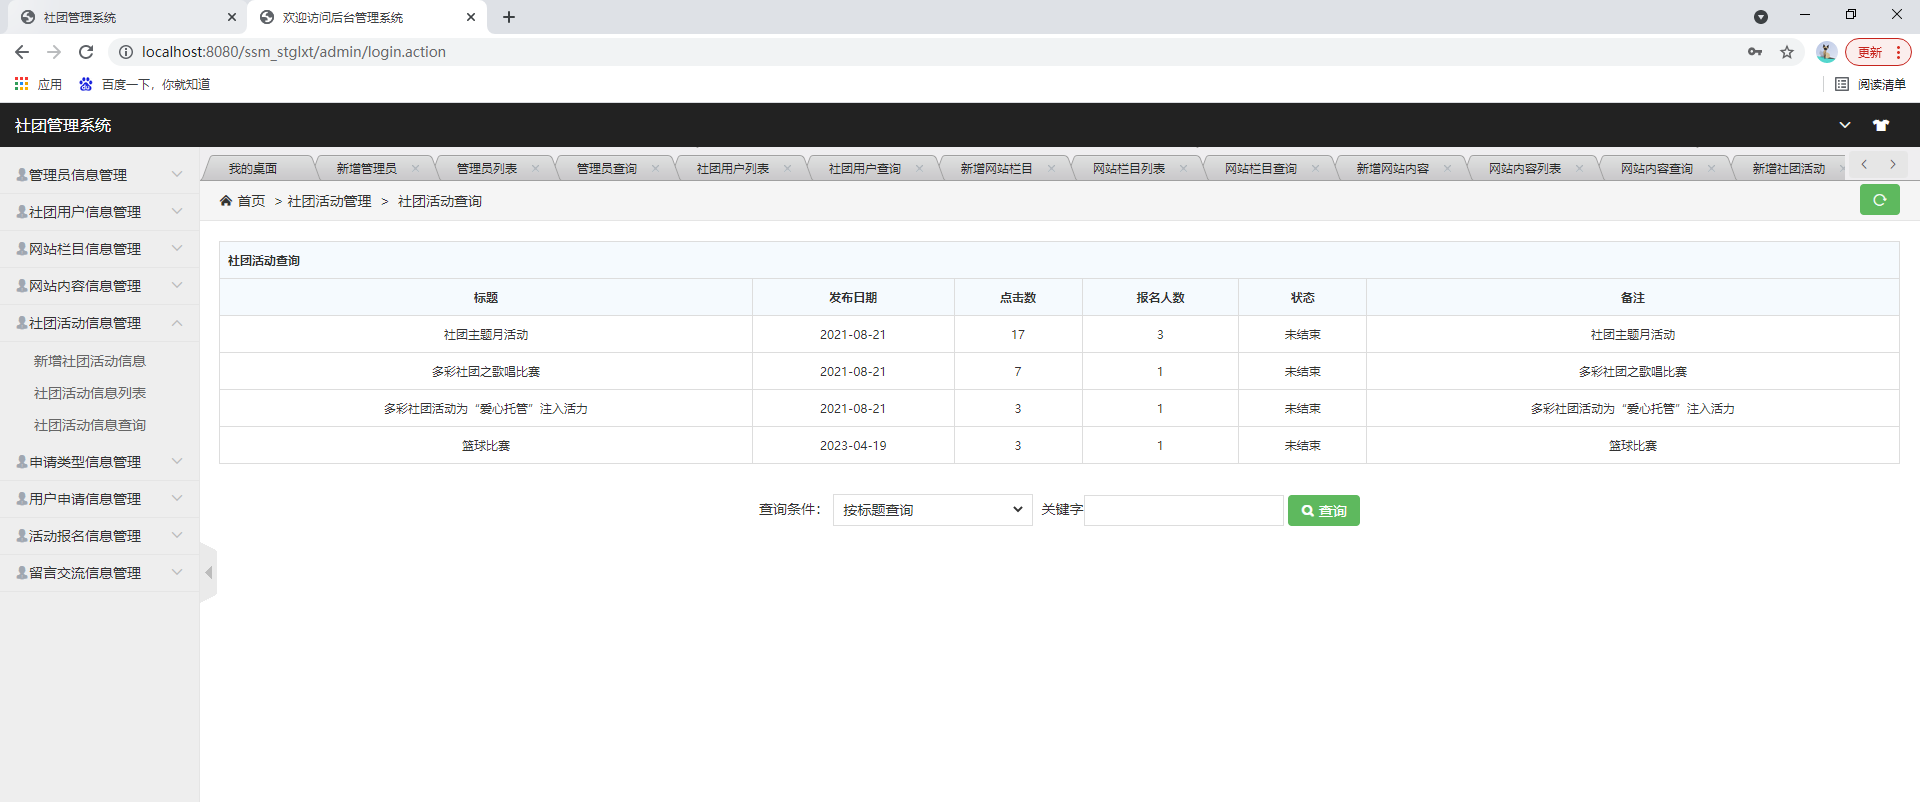Close the 新增网站栏目 tab

coord(1052,168)
